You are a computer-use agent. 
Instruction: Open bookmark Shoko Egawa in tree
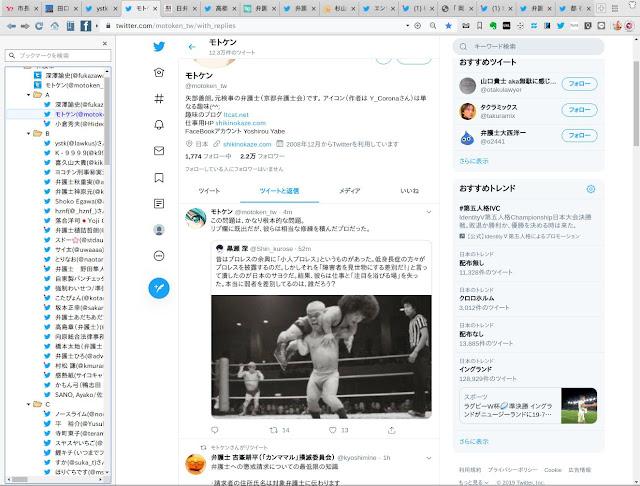point(79,201)
